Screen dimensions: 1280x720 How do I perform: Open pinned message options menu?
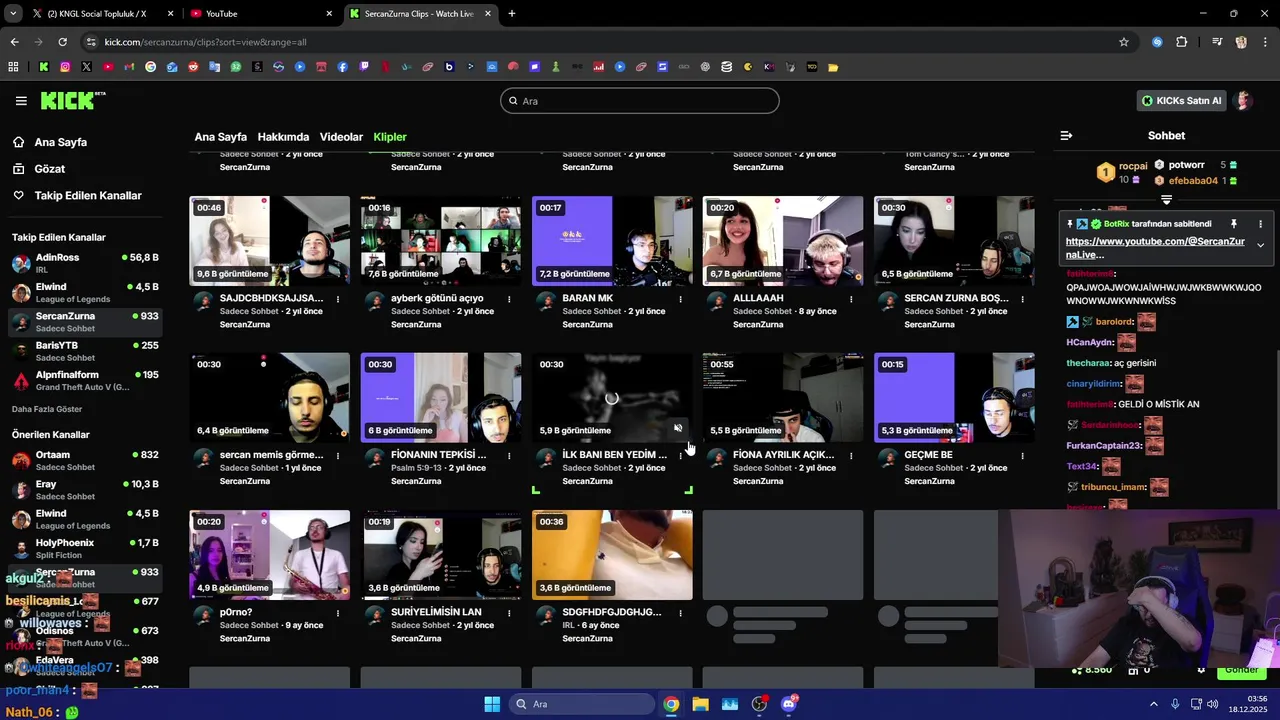(1260, 224)
